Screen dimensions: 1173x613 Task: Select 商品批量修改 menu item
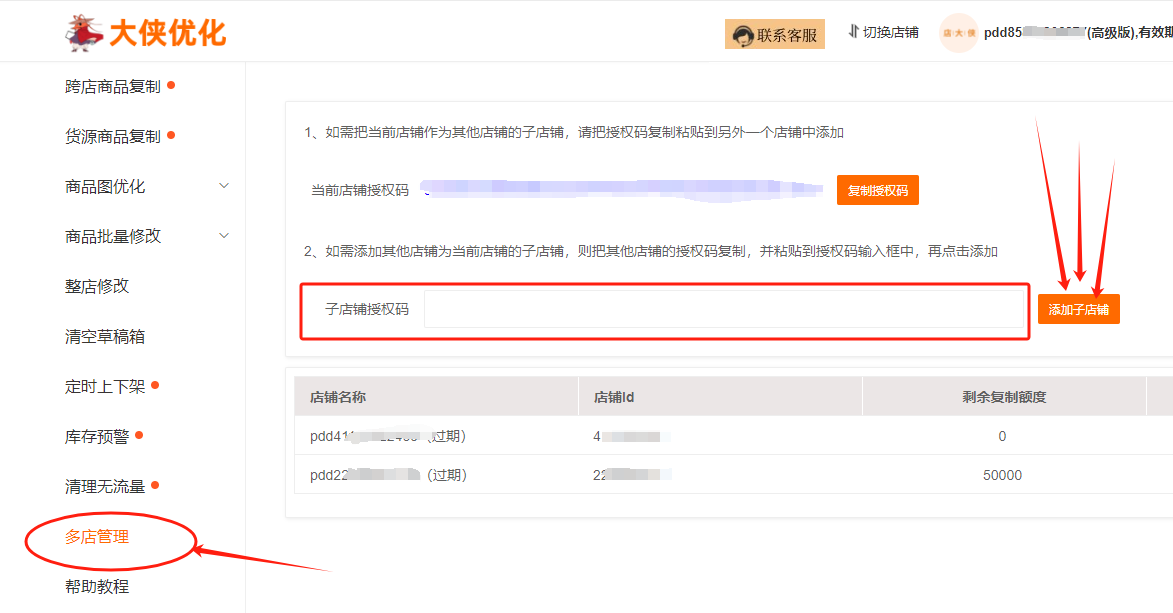[113, 237]
